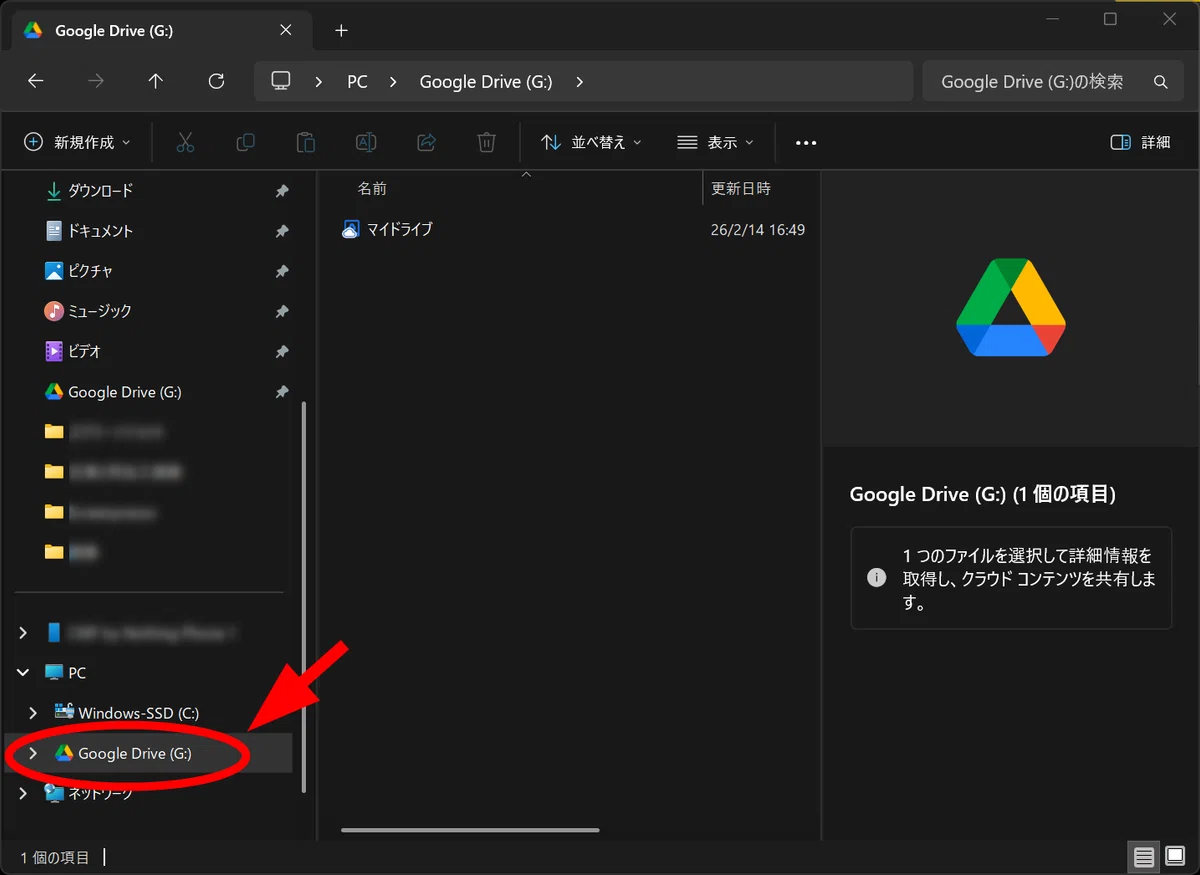Open the 新規作成 dropdown
The height and width of the screenshot is (875, 1200).
(x=78, y=142)
